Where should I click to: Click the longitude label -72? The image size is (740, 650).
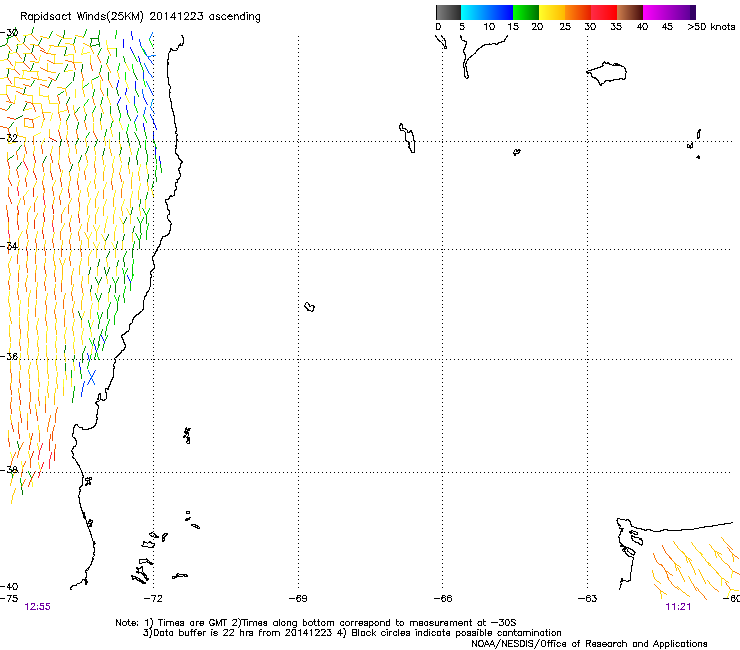(153, 599)
